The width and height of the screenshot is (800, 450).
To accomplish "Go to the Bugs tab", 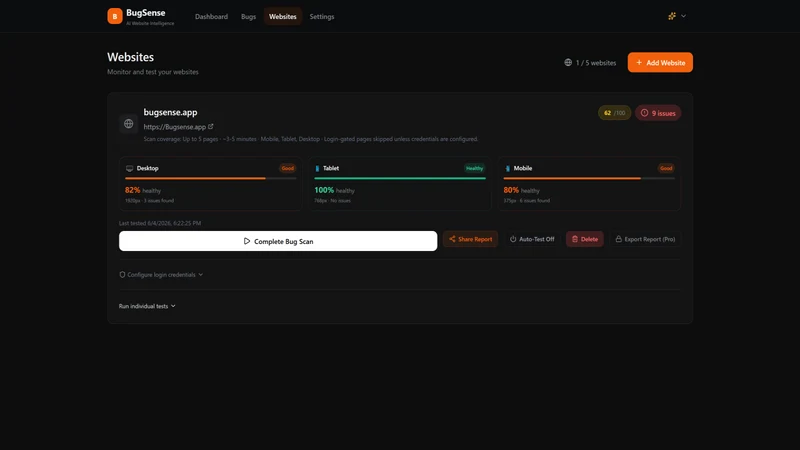I will (x=248, y=16).
